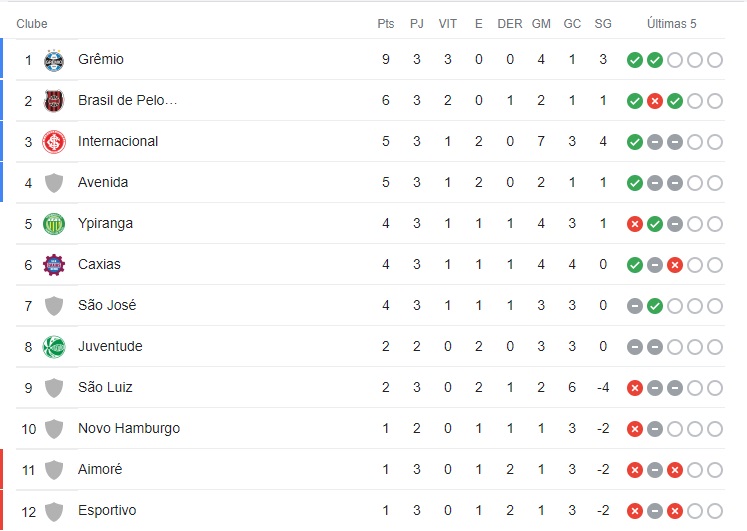Click the Internacional red crest icon
The height and width of the screenshot is (531, 747).
[54, 142]
